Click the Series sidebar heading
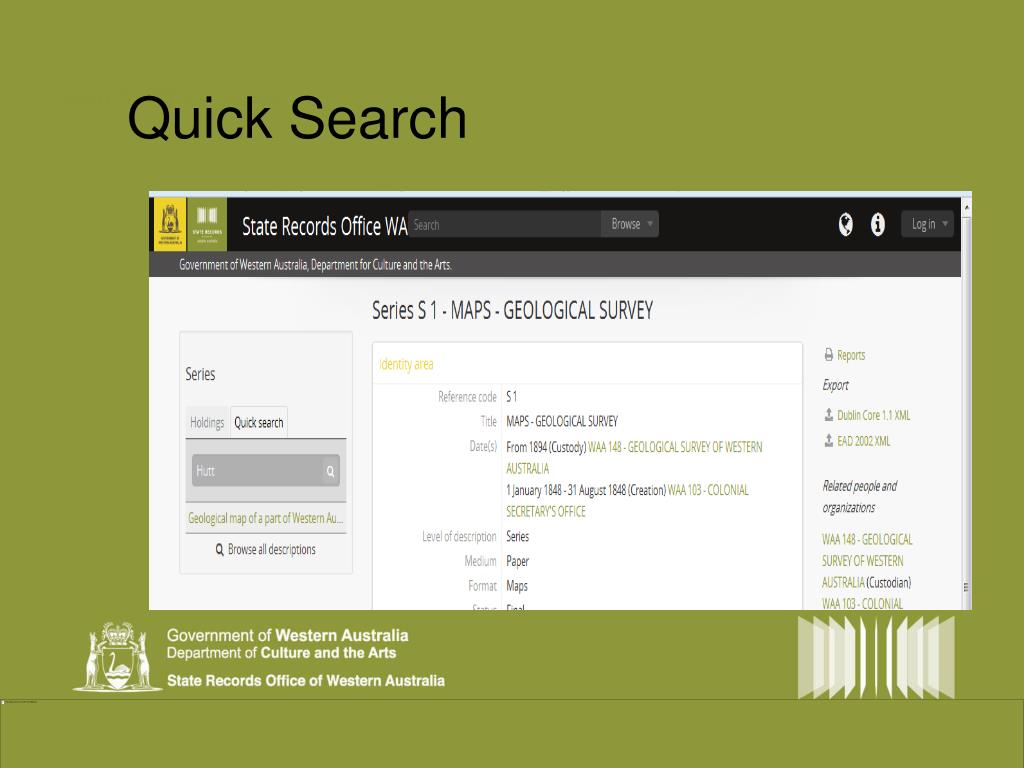The width and height of the screenshot is (1024, 768). click(200, 374)
